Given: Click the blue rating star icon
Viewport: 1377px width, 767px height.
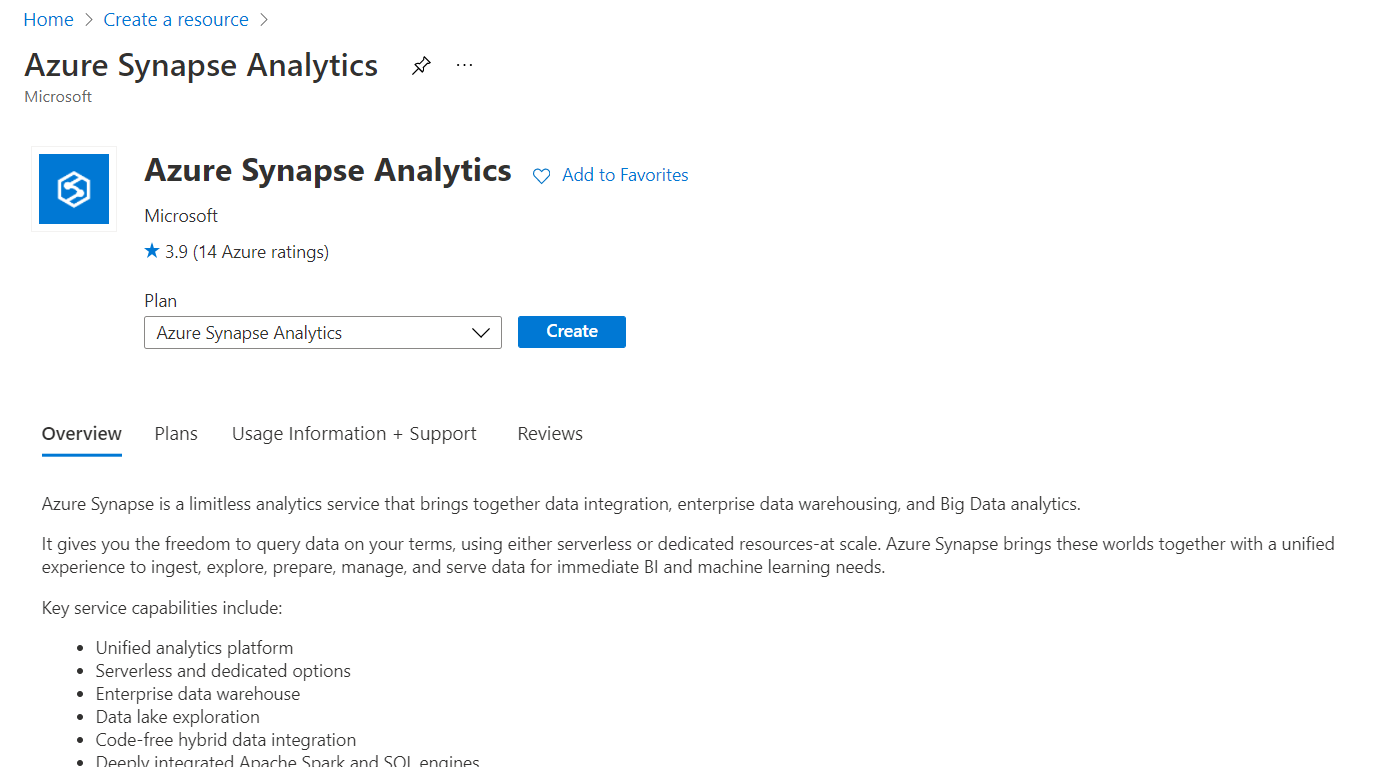Looking at the screenshot, I should pyautogui.click(x=152, y=251).
